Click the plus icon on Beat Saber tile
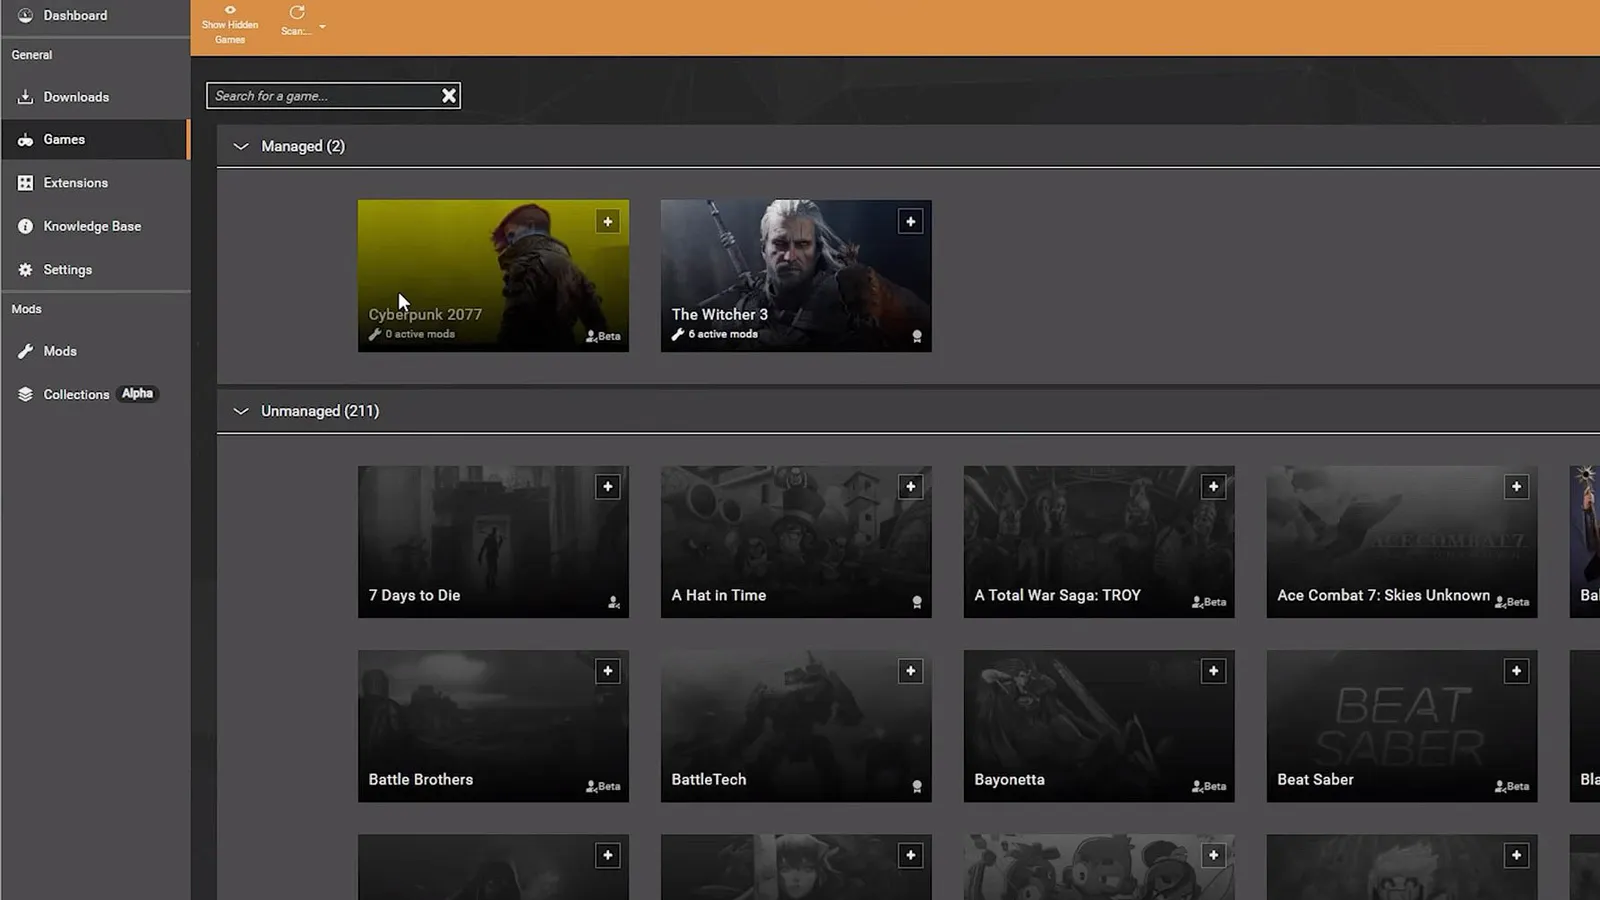1600x900 pixels. pyautogui.click(x=1516, y=671)
